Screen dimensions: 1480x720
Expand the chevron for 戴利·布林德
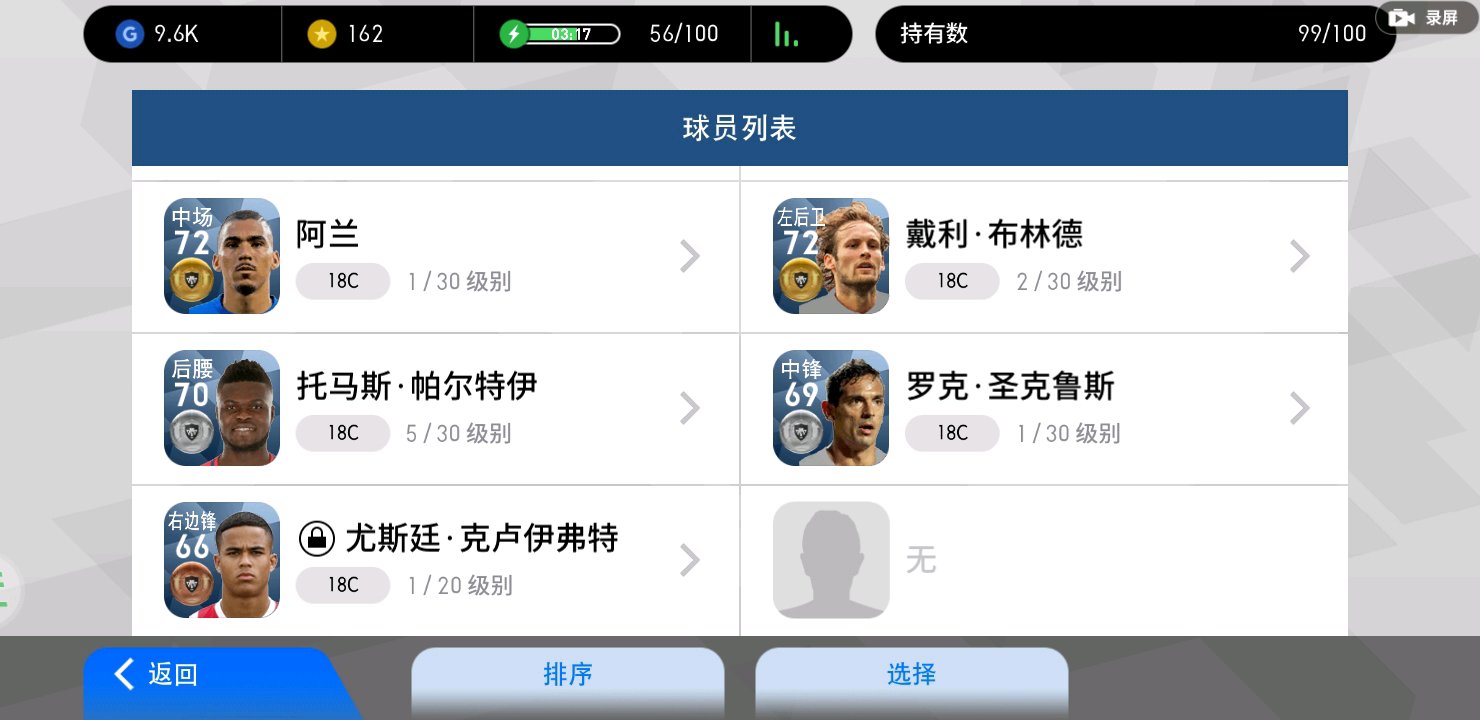pyautogui.click(x=1299, y=256)
